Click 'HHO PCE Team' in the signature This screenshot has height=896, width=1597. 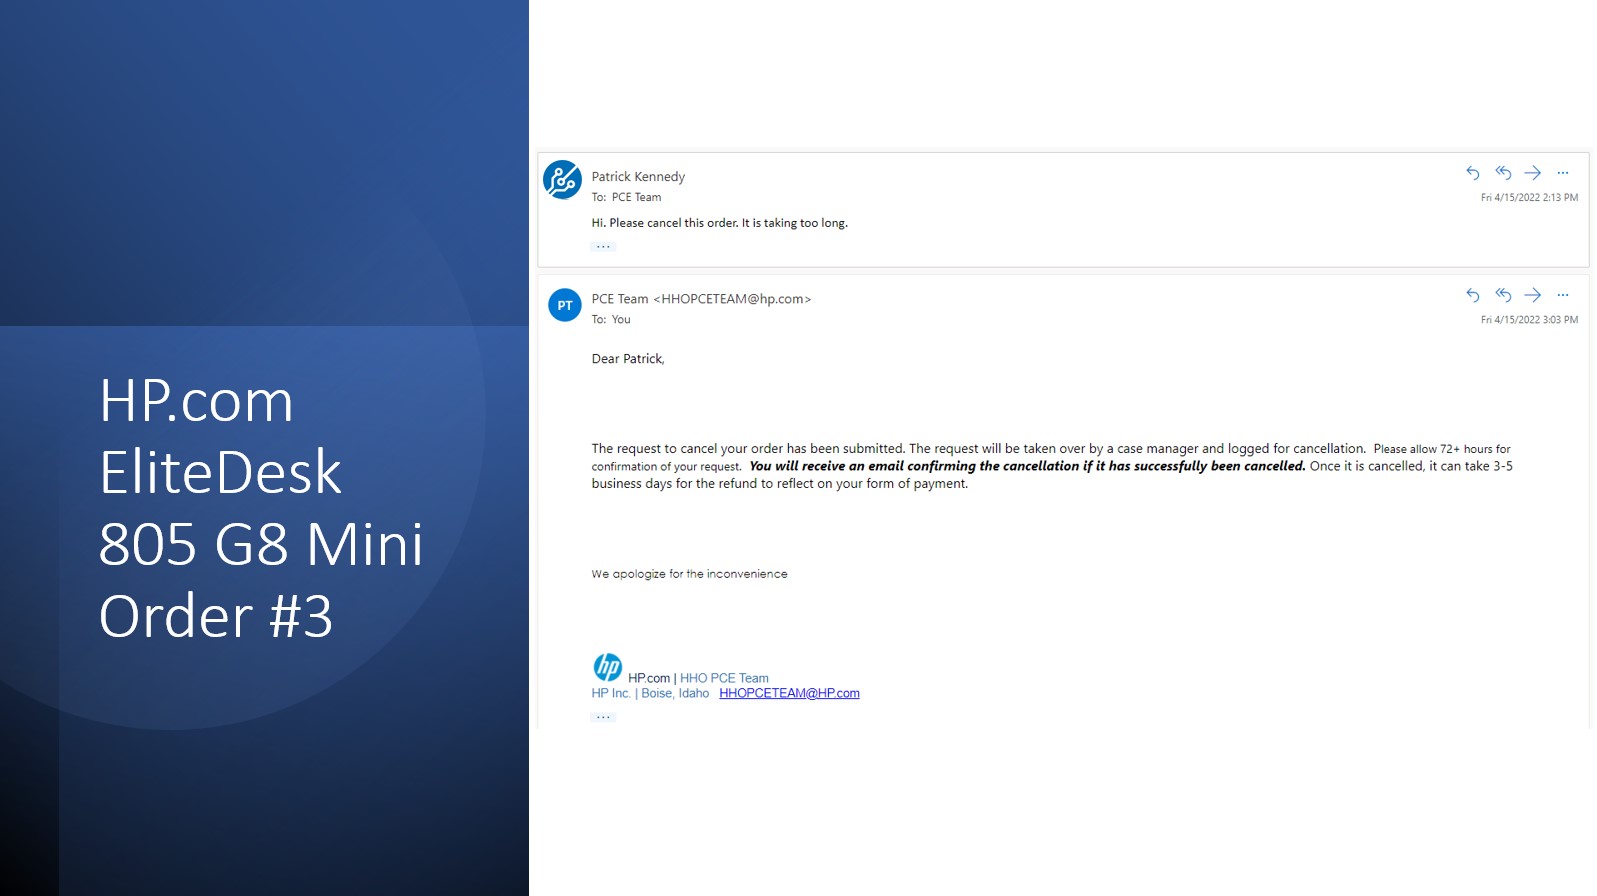(x=724, y=678)
